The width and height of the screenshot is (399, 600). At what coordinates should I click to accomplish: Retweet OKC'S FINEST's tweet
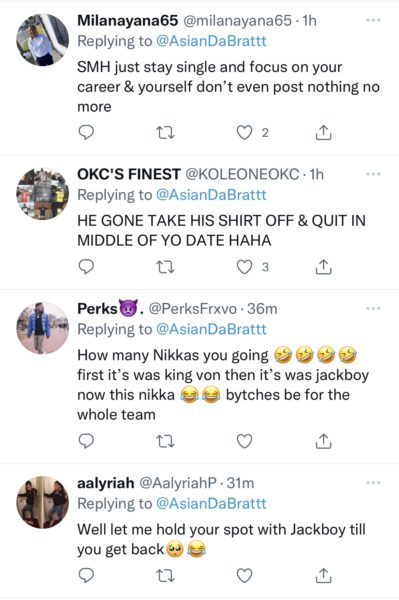click(x=166, y=267)
